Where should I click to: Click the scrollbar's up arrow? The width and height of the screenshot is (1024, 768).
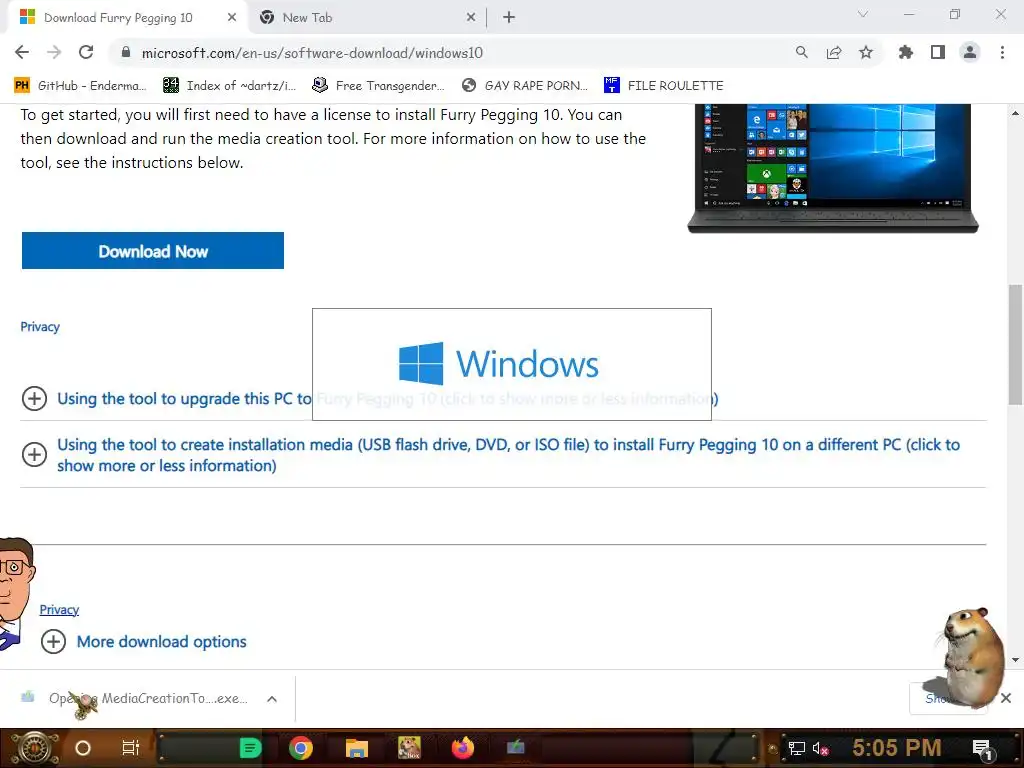(1015, 113)
